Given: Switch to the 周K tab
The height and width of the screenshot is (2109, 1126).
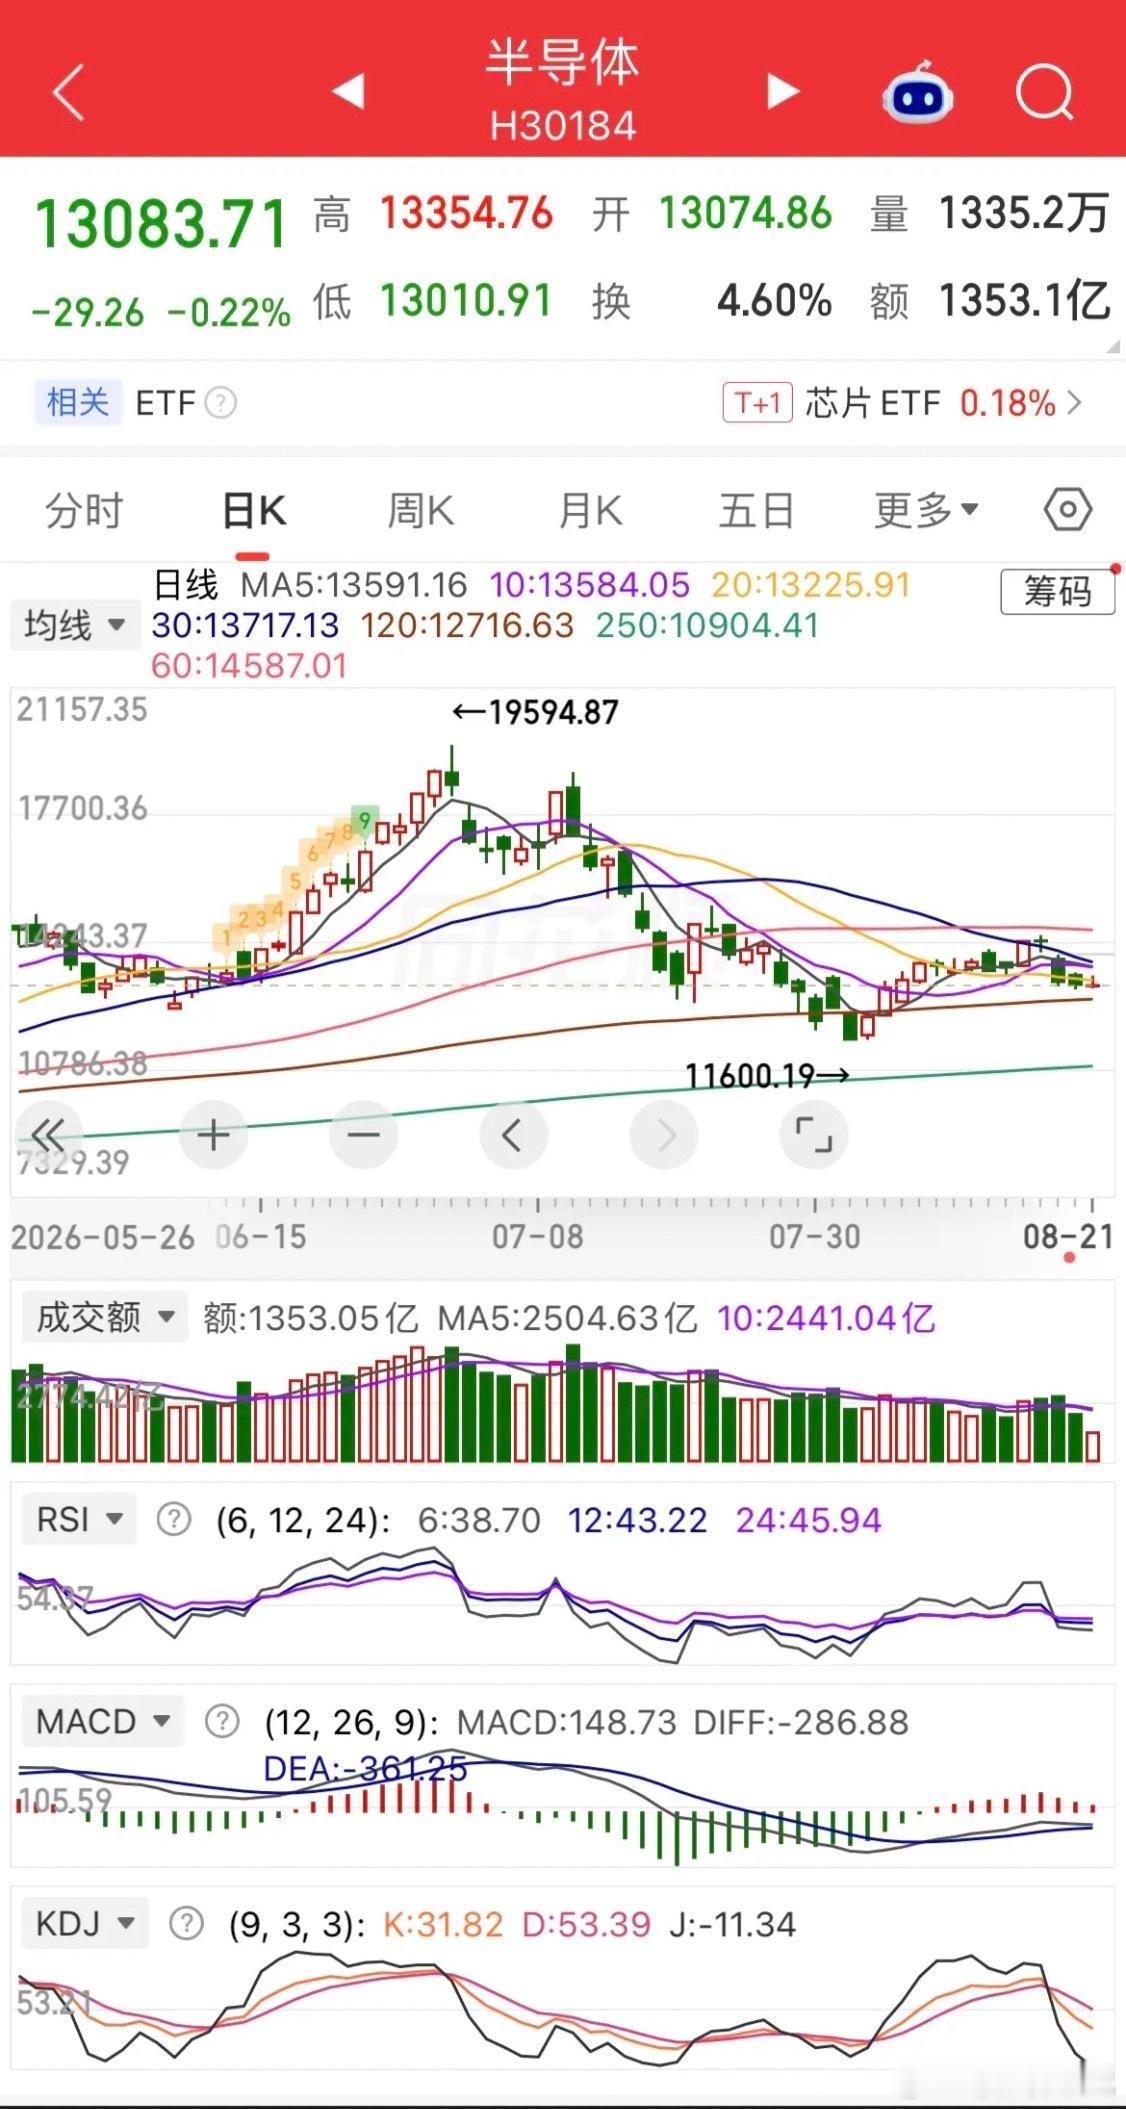Looking at the screenshot, I should point(421,510).
